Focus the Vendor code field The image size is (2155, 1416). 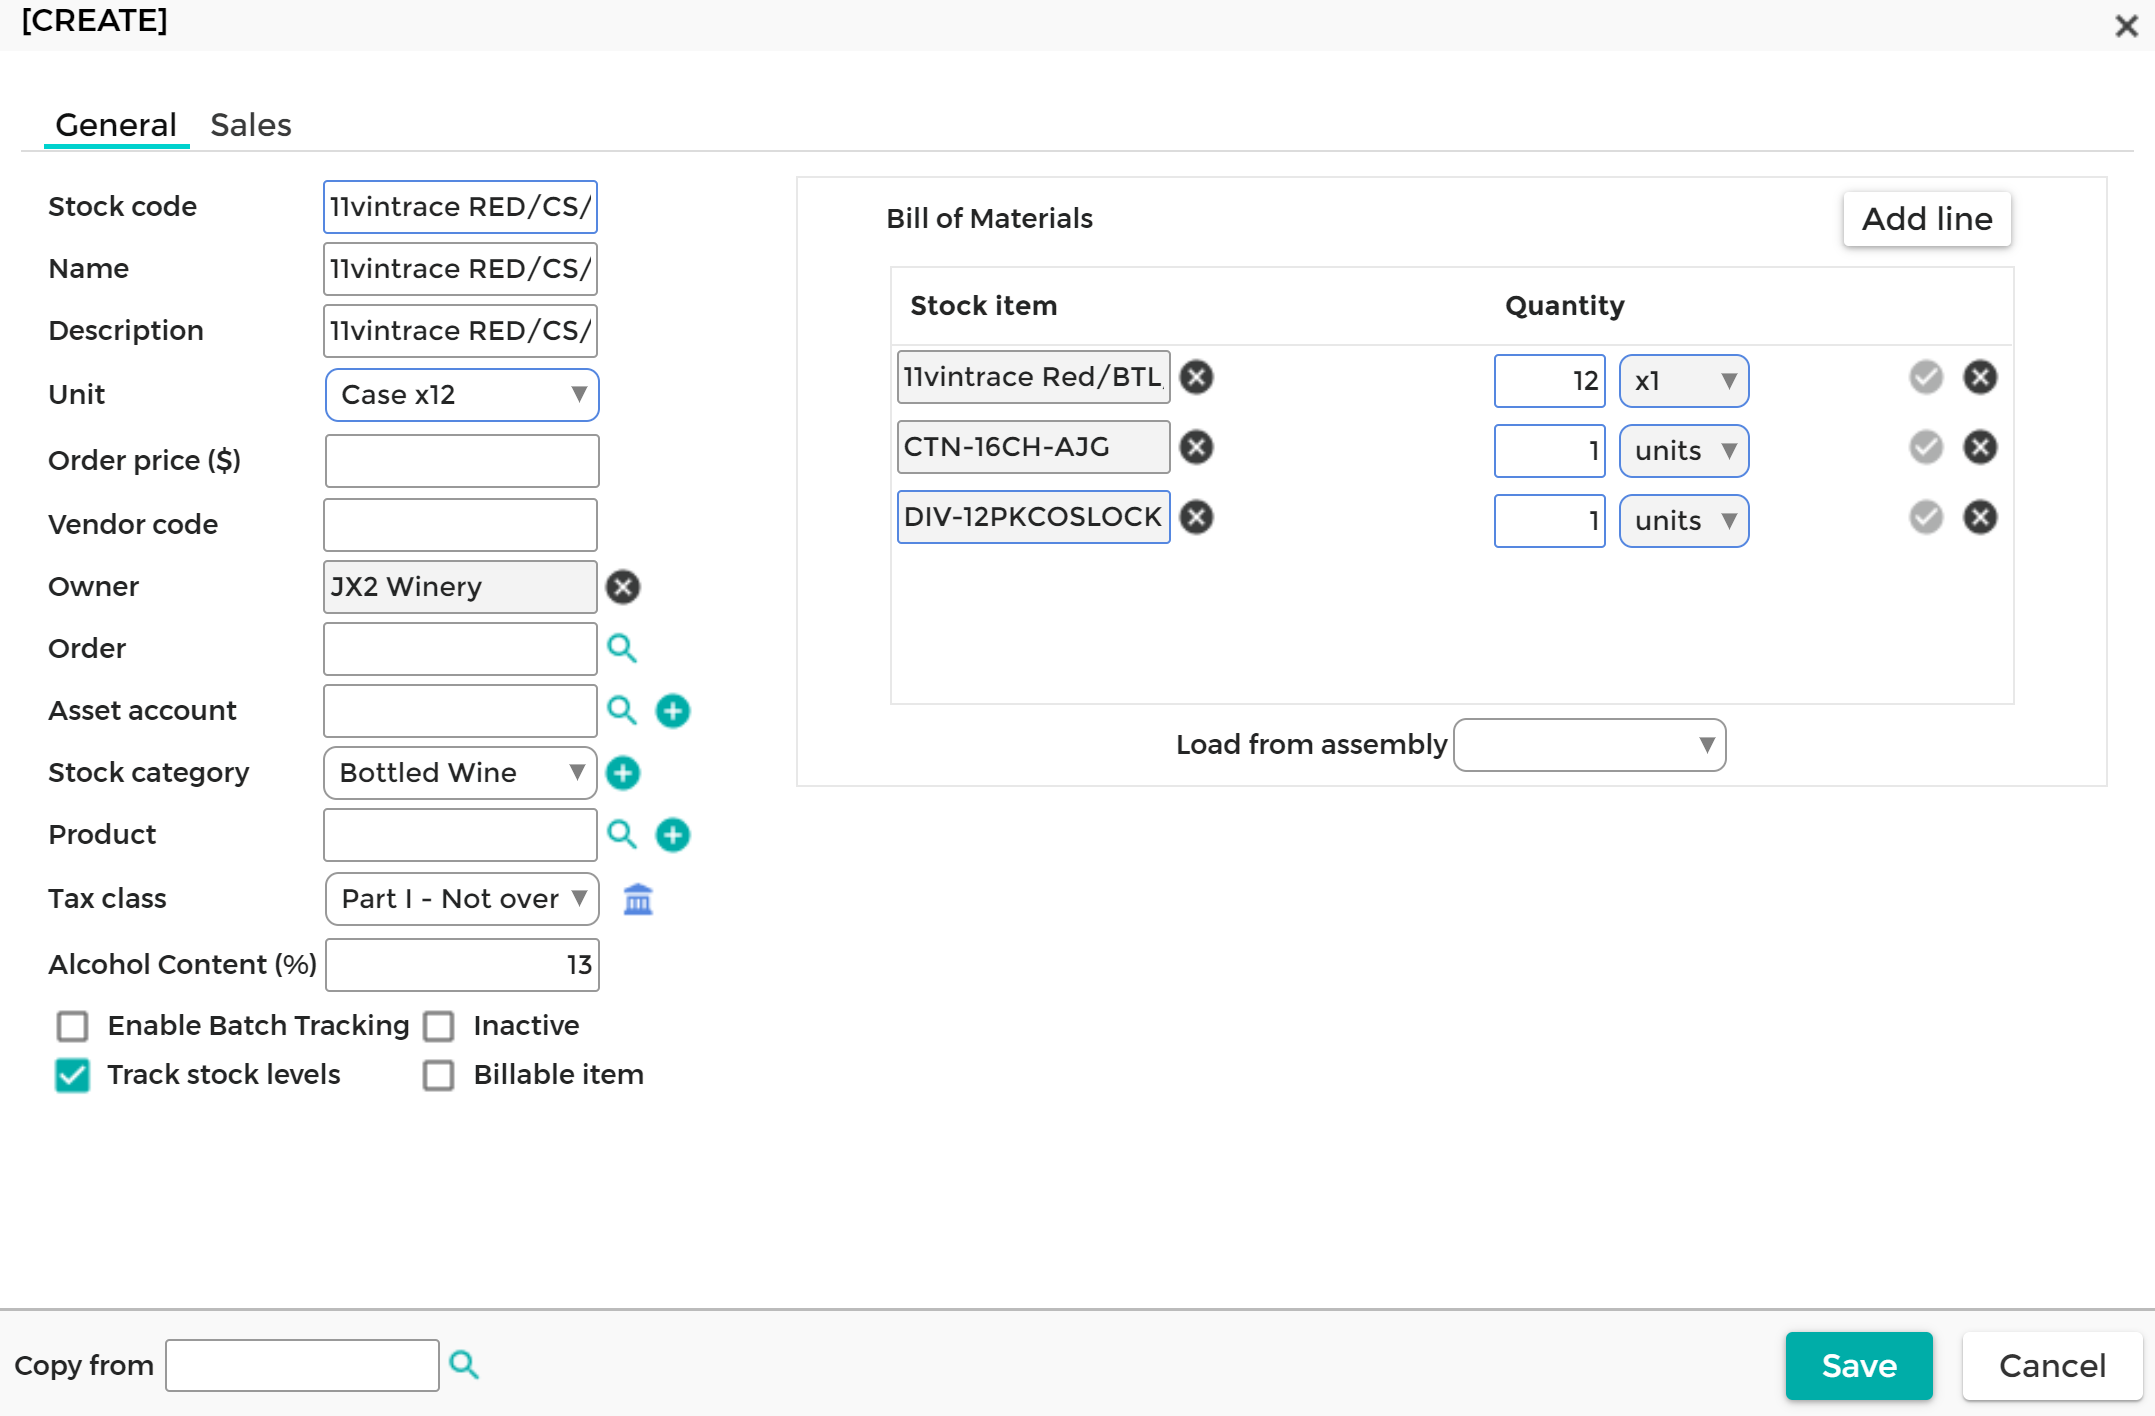tap(460, 525)
